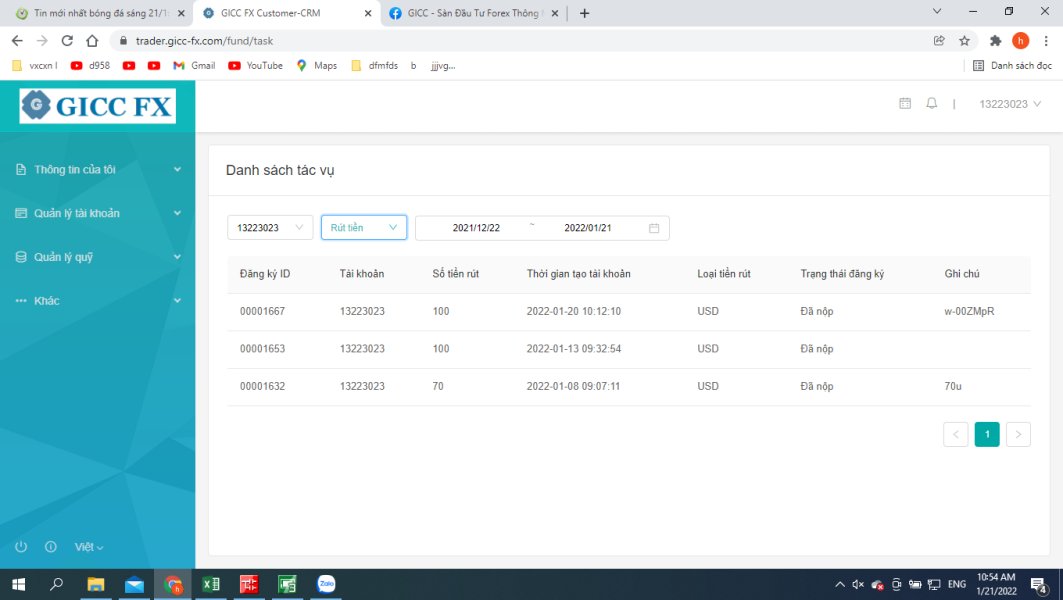Click the start date 2021/12/22 field
This screenshot has width=1063, height=600.
(x=476, y=228)
